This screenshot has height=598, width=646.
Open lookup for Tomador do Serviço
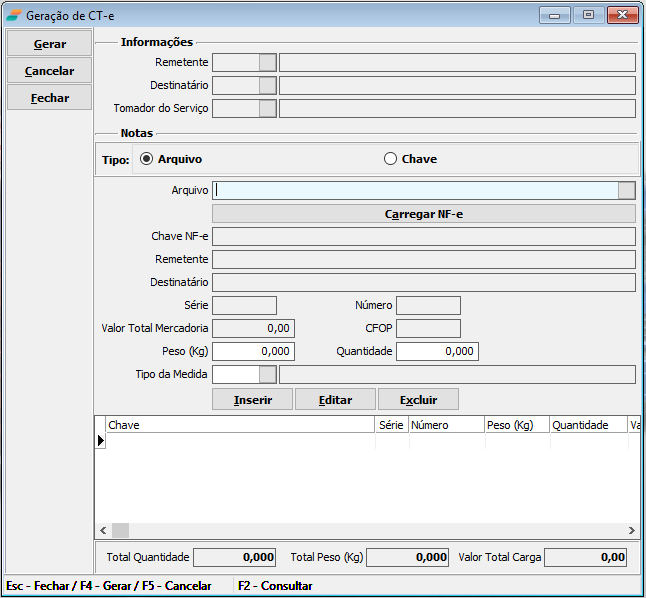click(x=267, y=108)
